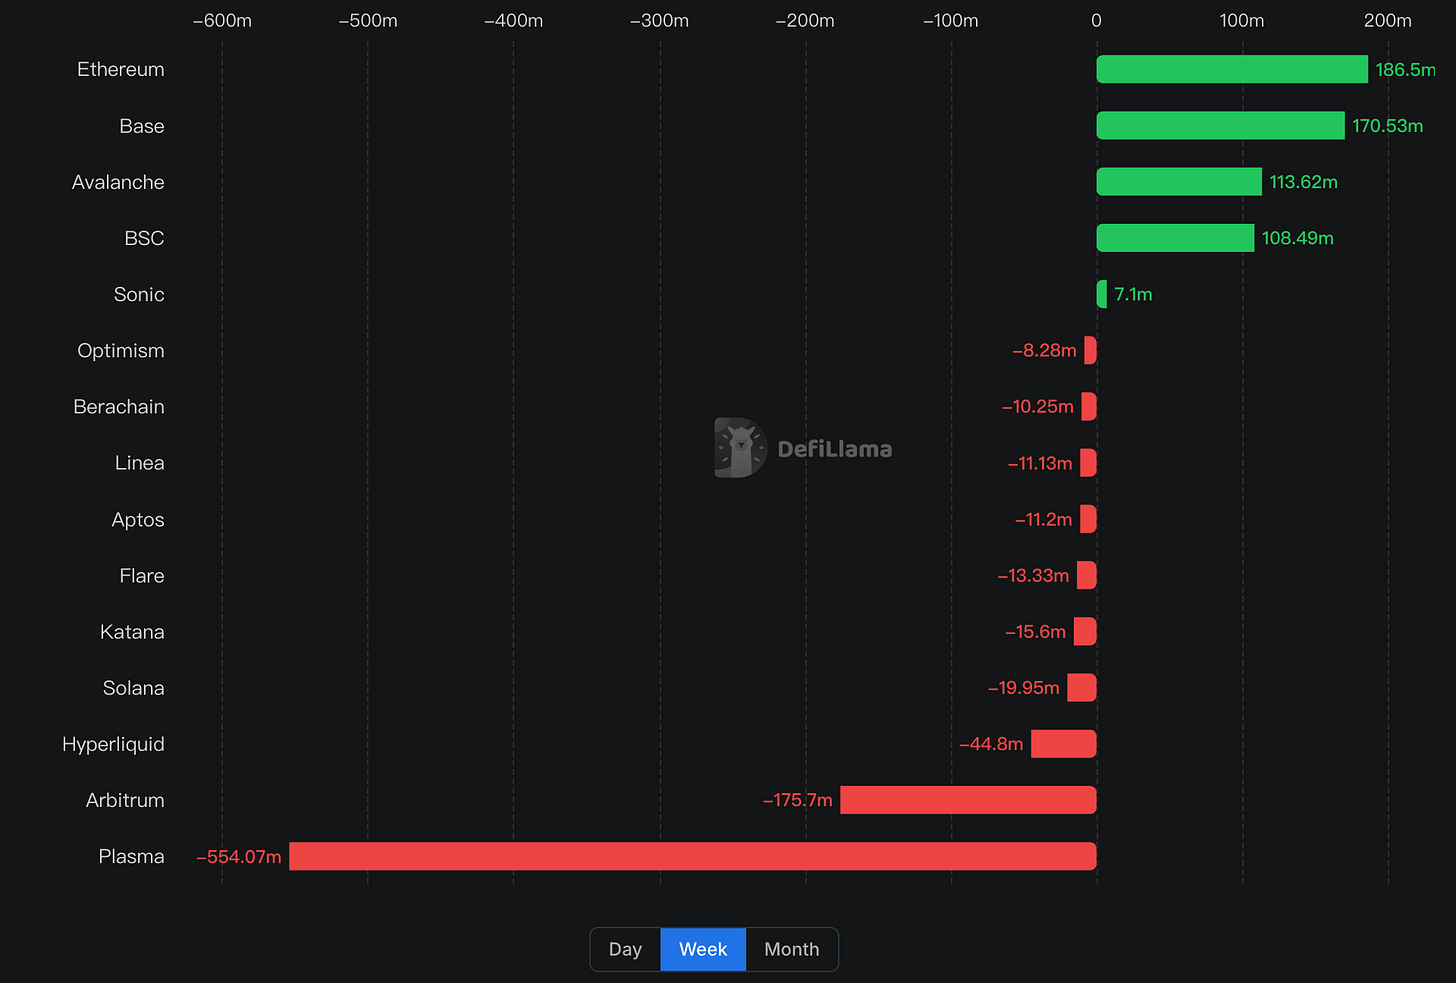Viewport: 1456px width, 983px height.
Task: Click the −500m axis tick label
Action: (x=368, y=20)
